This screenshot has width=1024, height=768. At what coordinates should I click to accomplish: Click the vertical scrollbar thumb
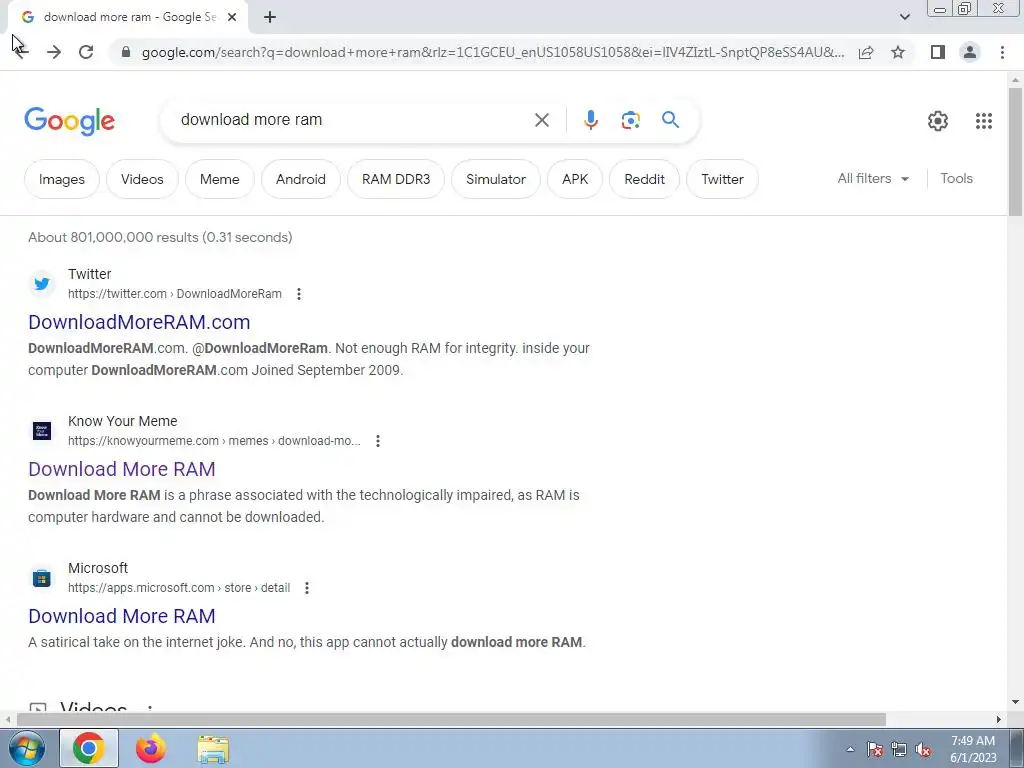click(x=1015, y=150)
